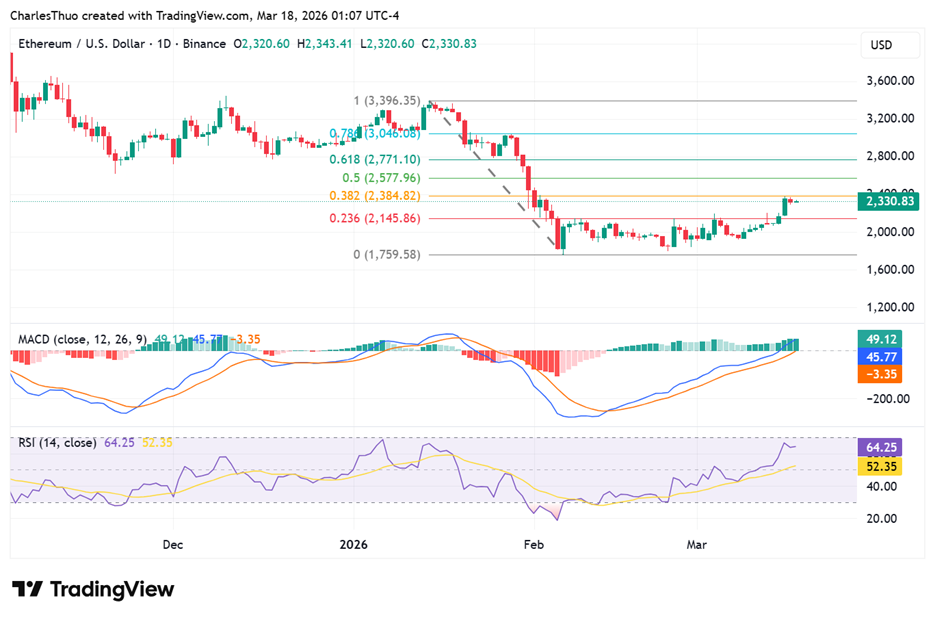
Task: Click the yellow RSI average tag 52.35
Action: point(885,466)
